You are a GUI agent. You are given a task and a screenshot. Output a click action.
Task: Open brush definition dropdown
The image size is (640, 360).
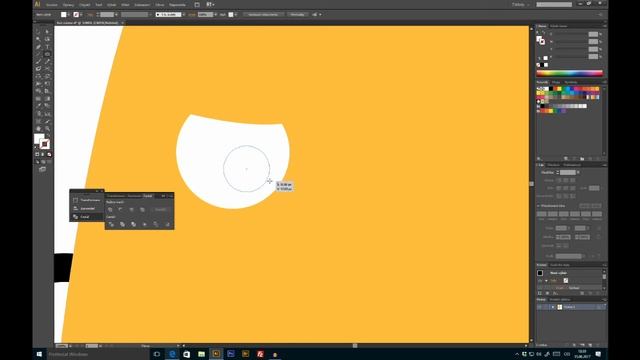184,15
